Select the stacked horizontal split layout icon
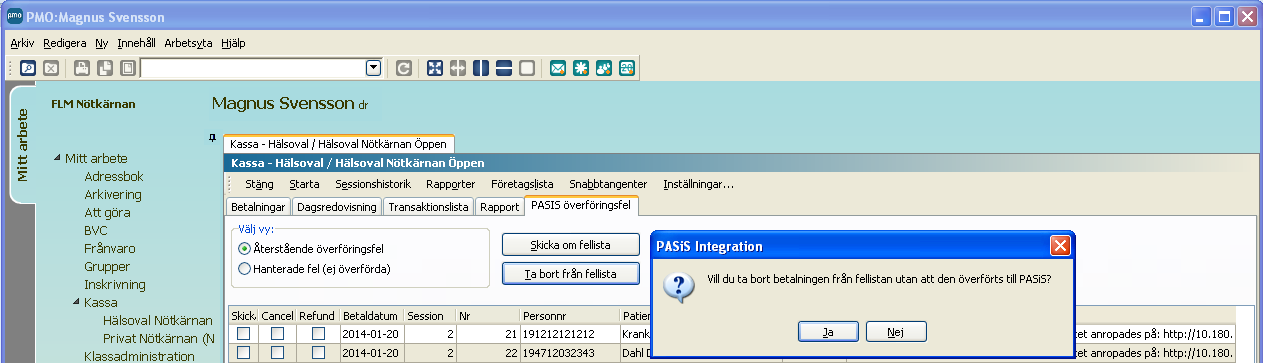 (504, 68)
